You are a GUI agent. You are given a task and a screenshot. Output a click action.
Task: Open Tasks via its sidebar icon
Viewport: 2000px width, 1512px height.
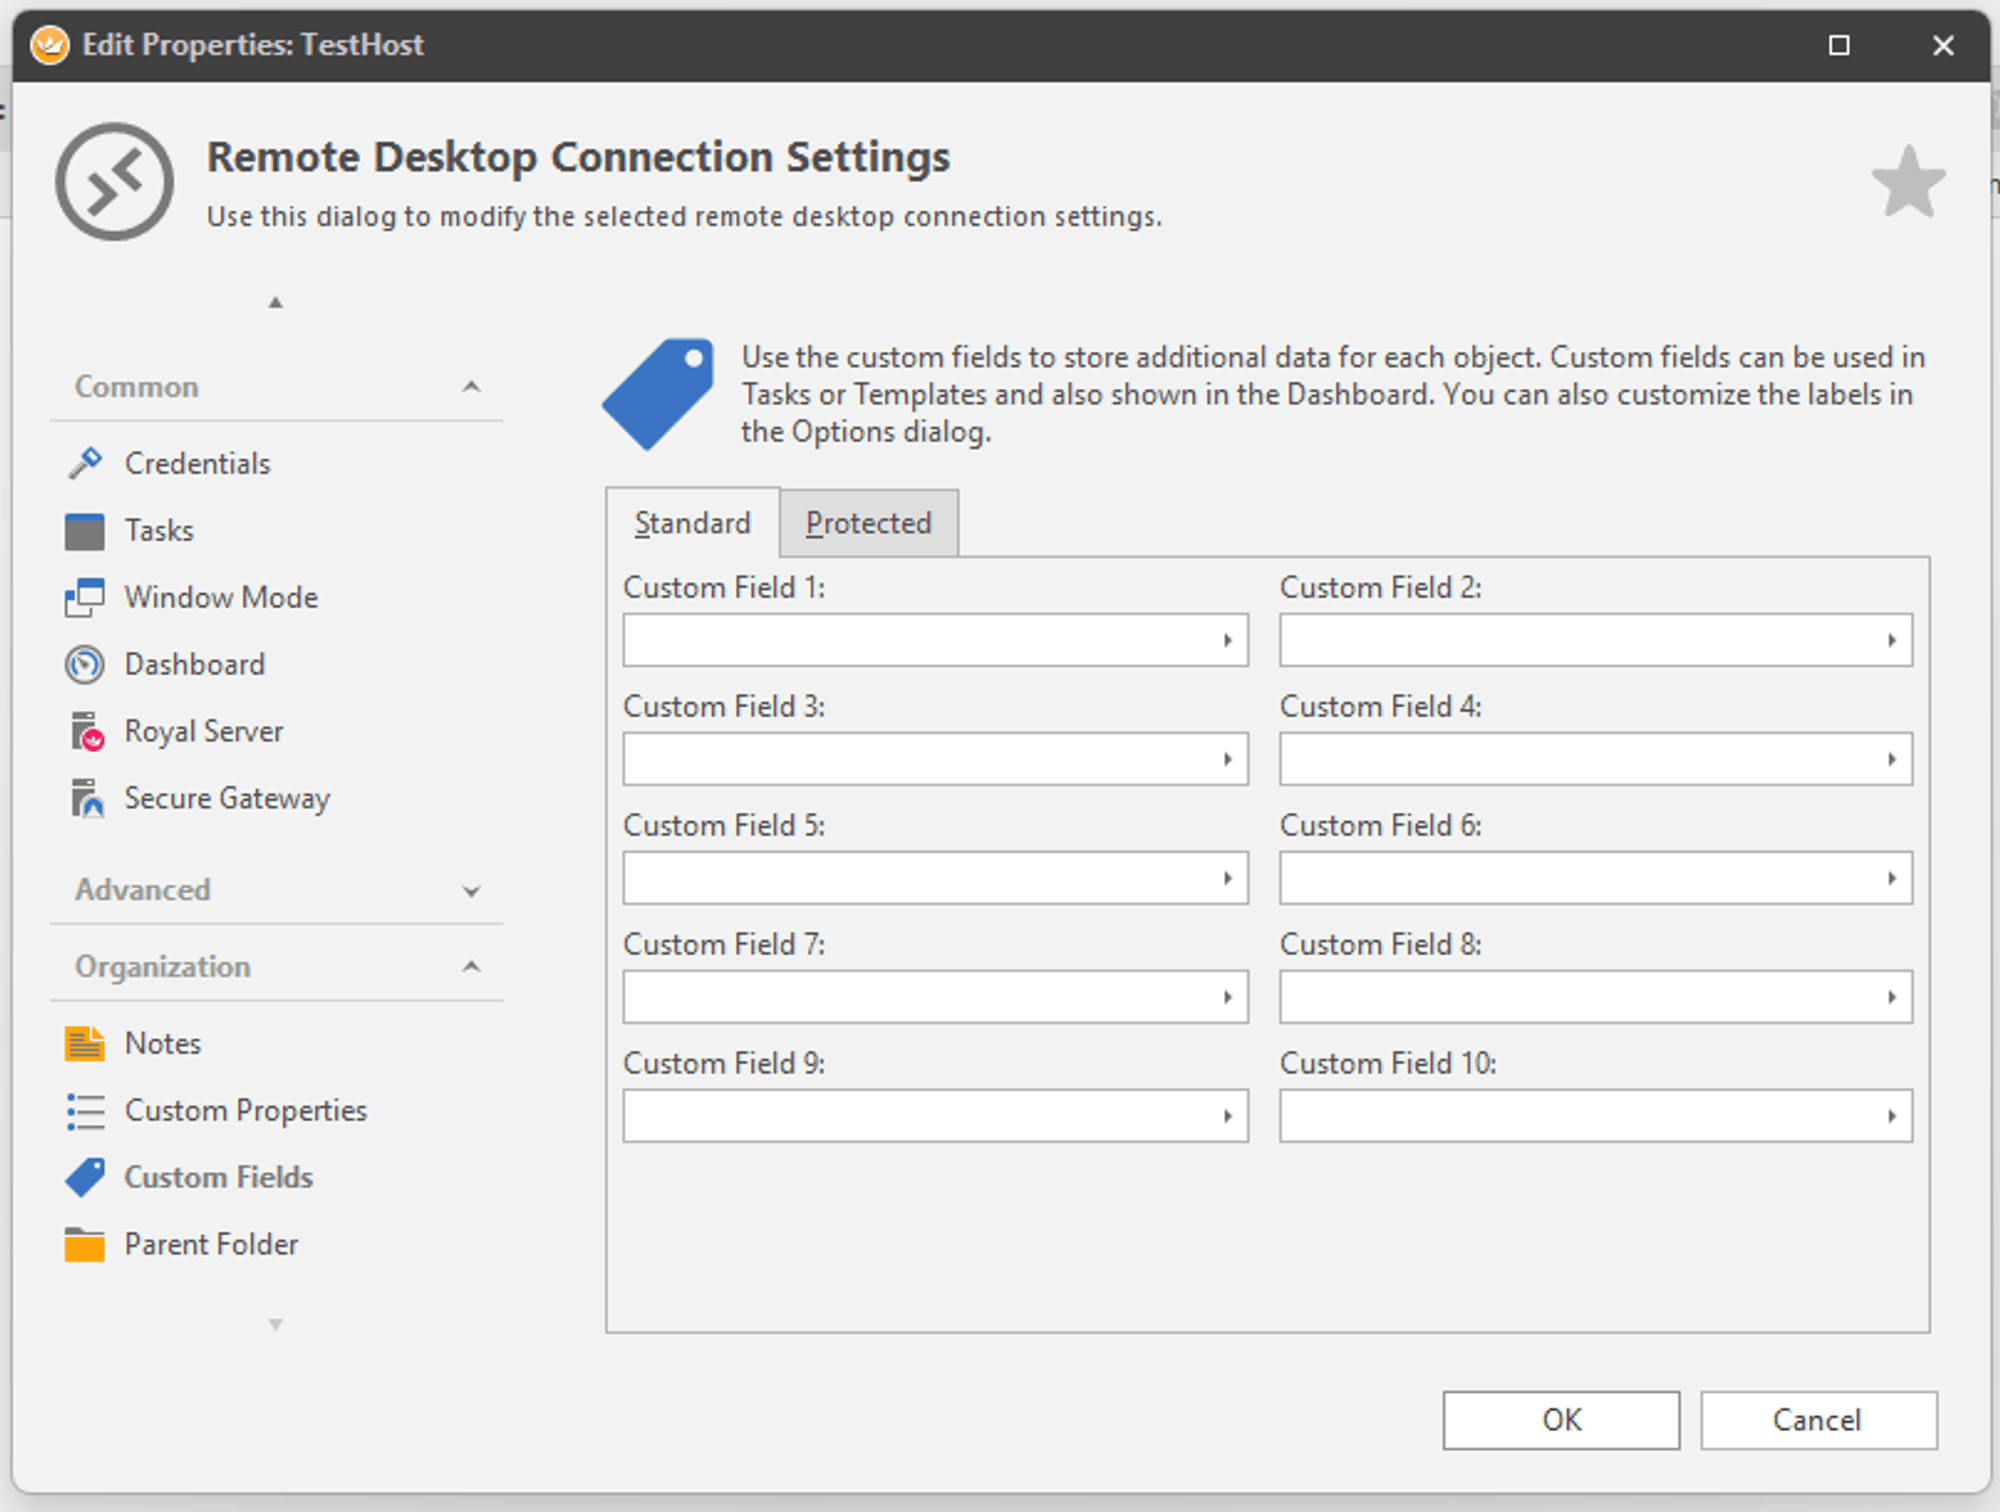click(85, 531)
